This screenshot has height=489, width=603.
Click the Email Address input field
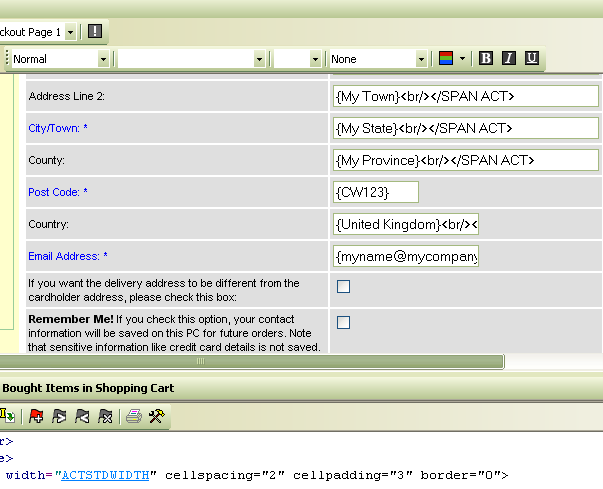tap(406, 257)
